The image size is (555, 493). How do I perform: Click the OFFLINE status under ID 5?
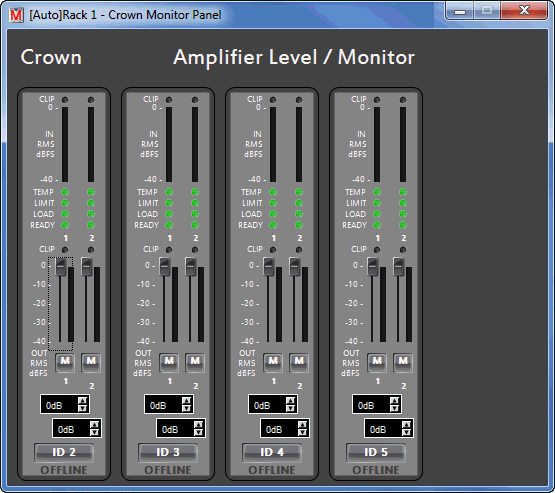[x=376, y=470]
